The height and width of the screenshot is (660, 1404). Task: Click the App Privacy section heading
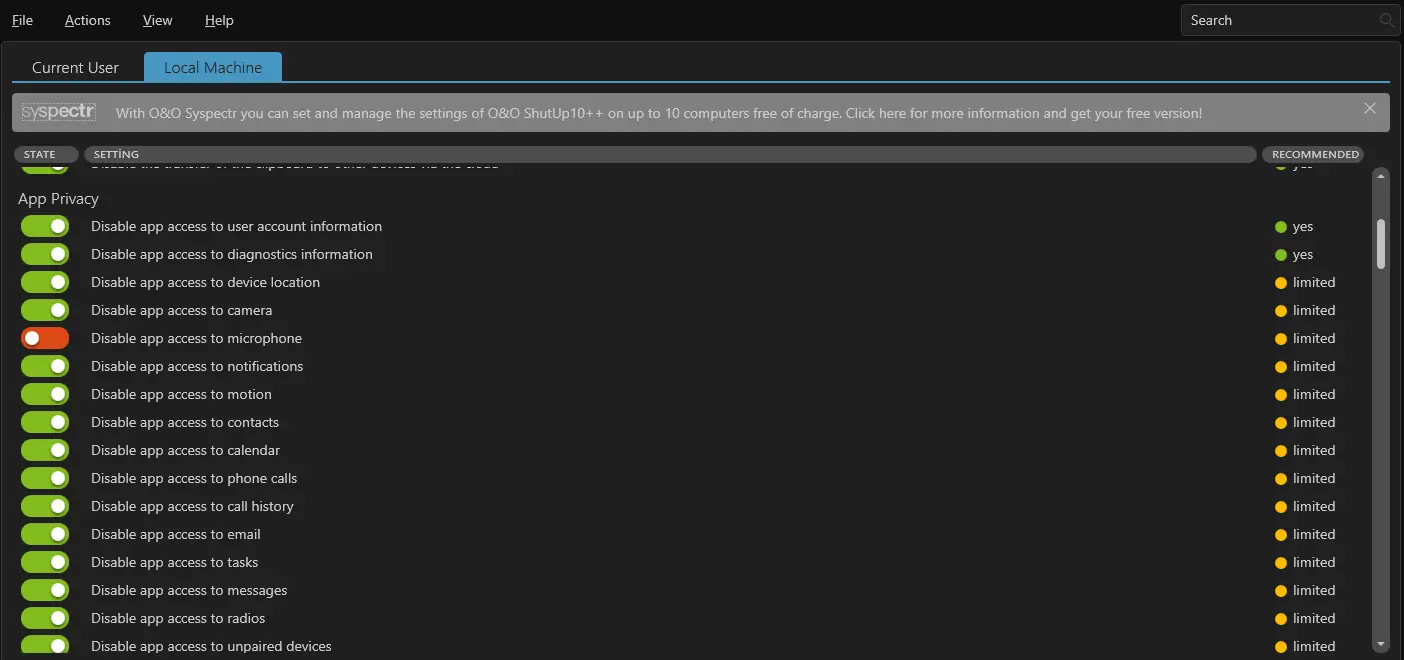(58, 198)
